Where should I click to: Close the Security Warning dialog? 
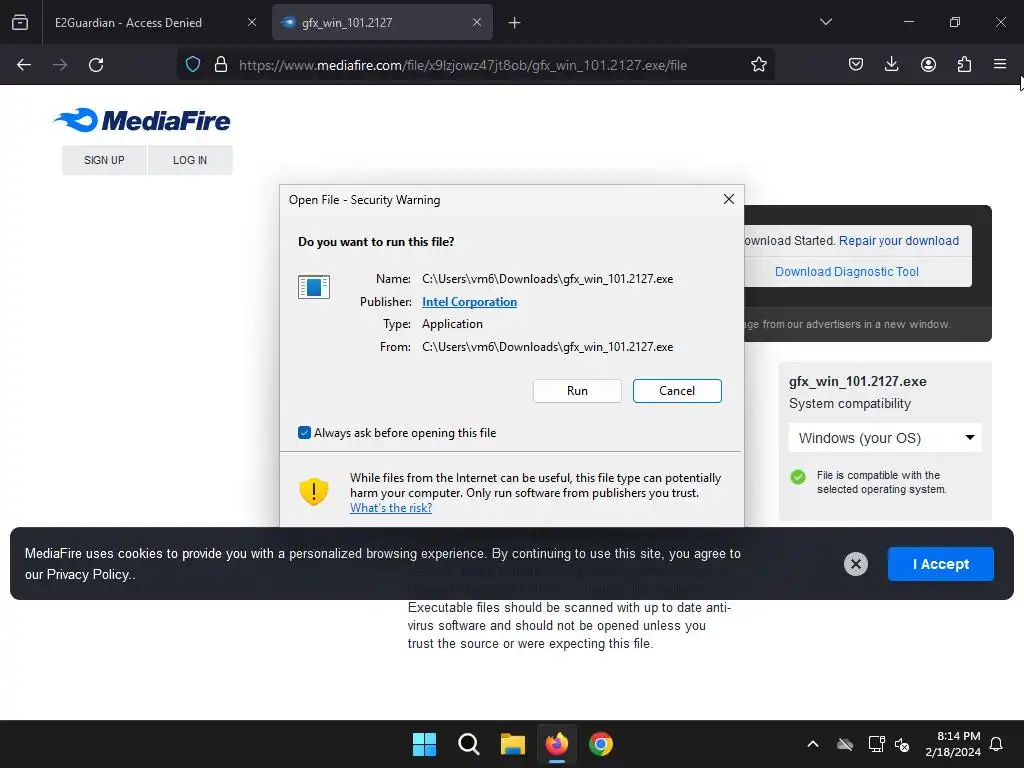[729, 199]
